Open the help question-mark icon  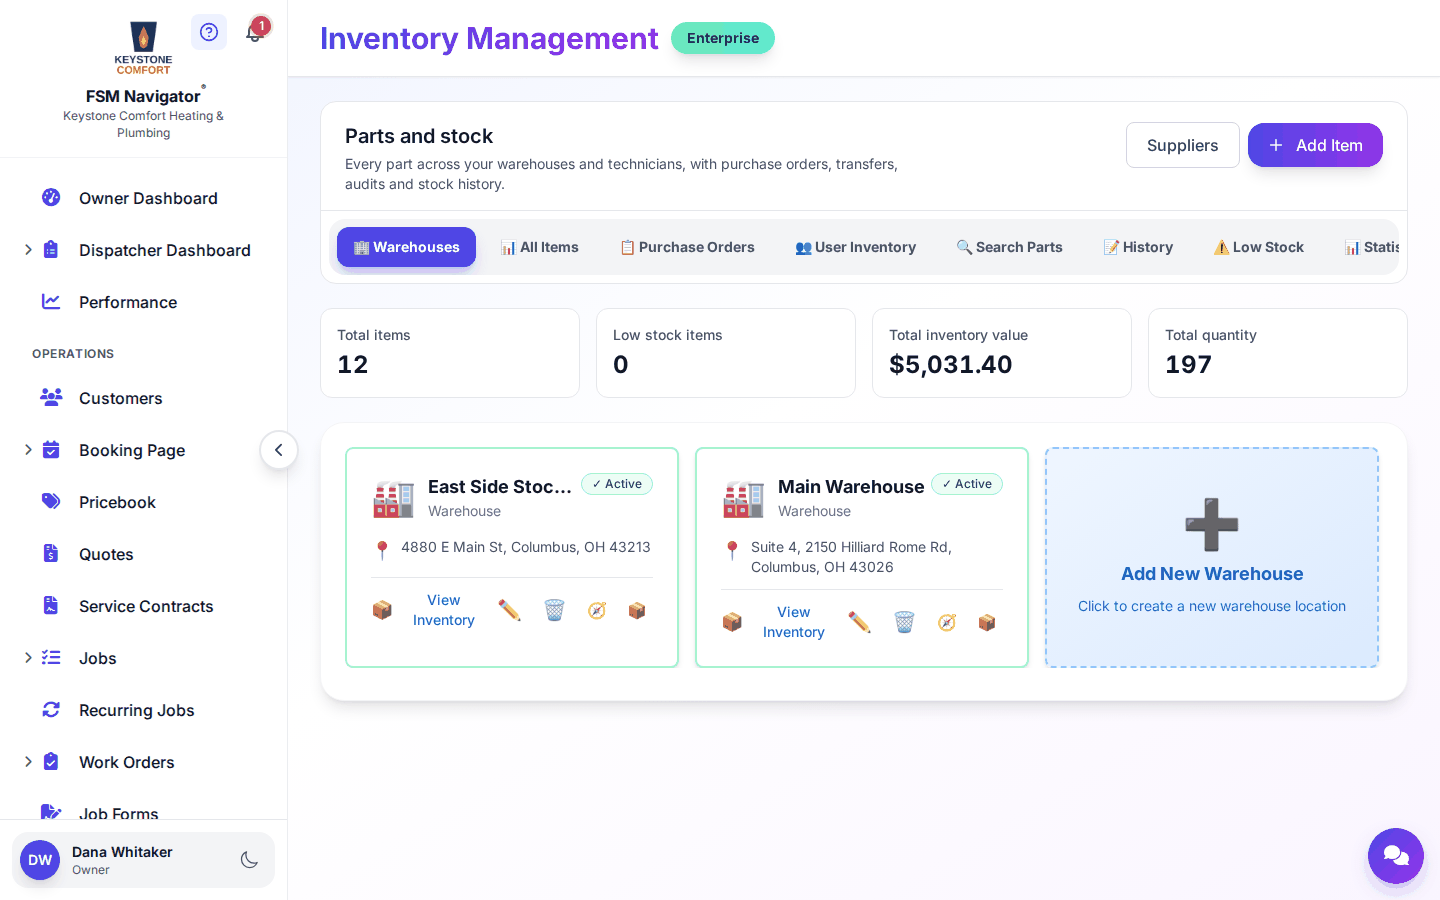pos(209,32)
